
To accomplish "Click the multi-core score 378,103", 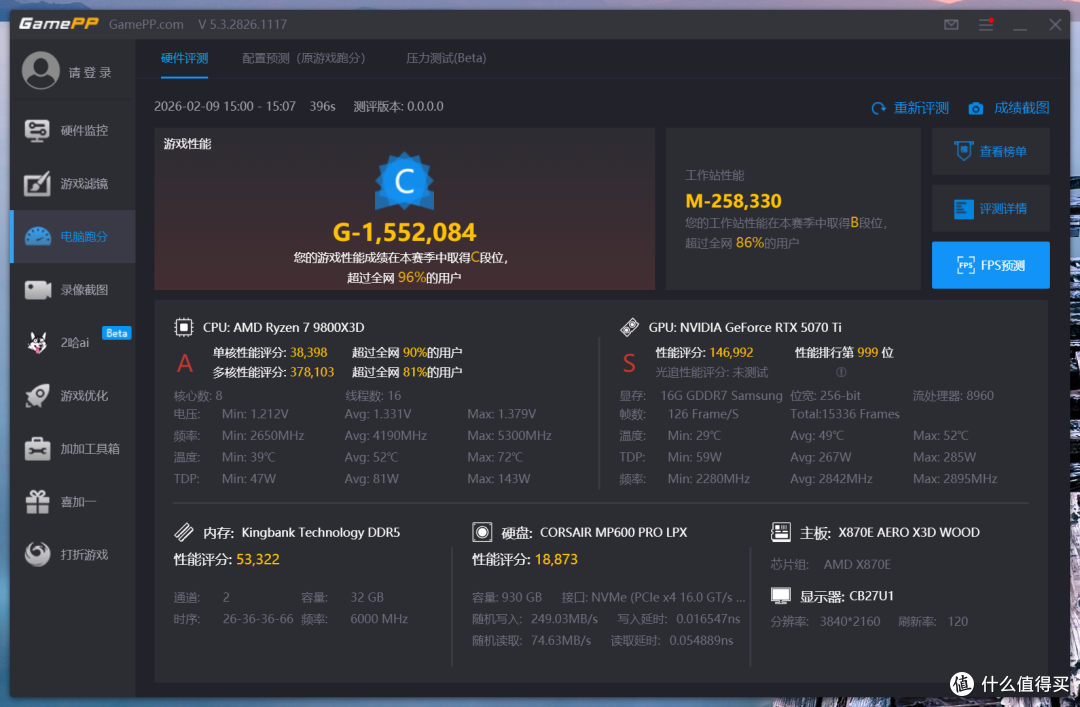I will [312, 372].
